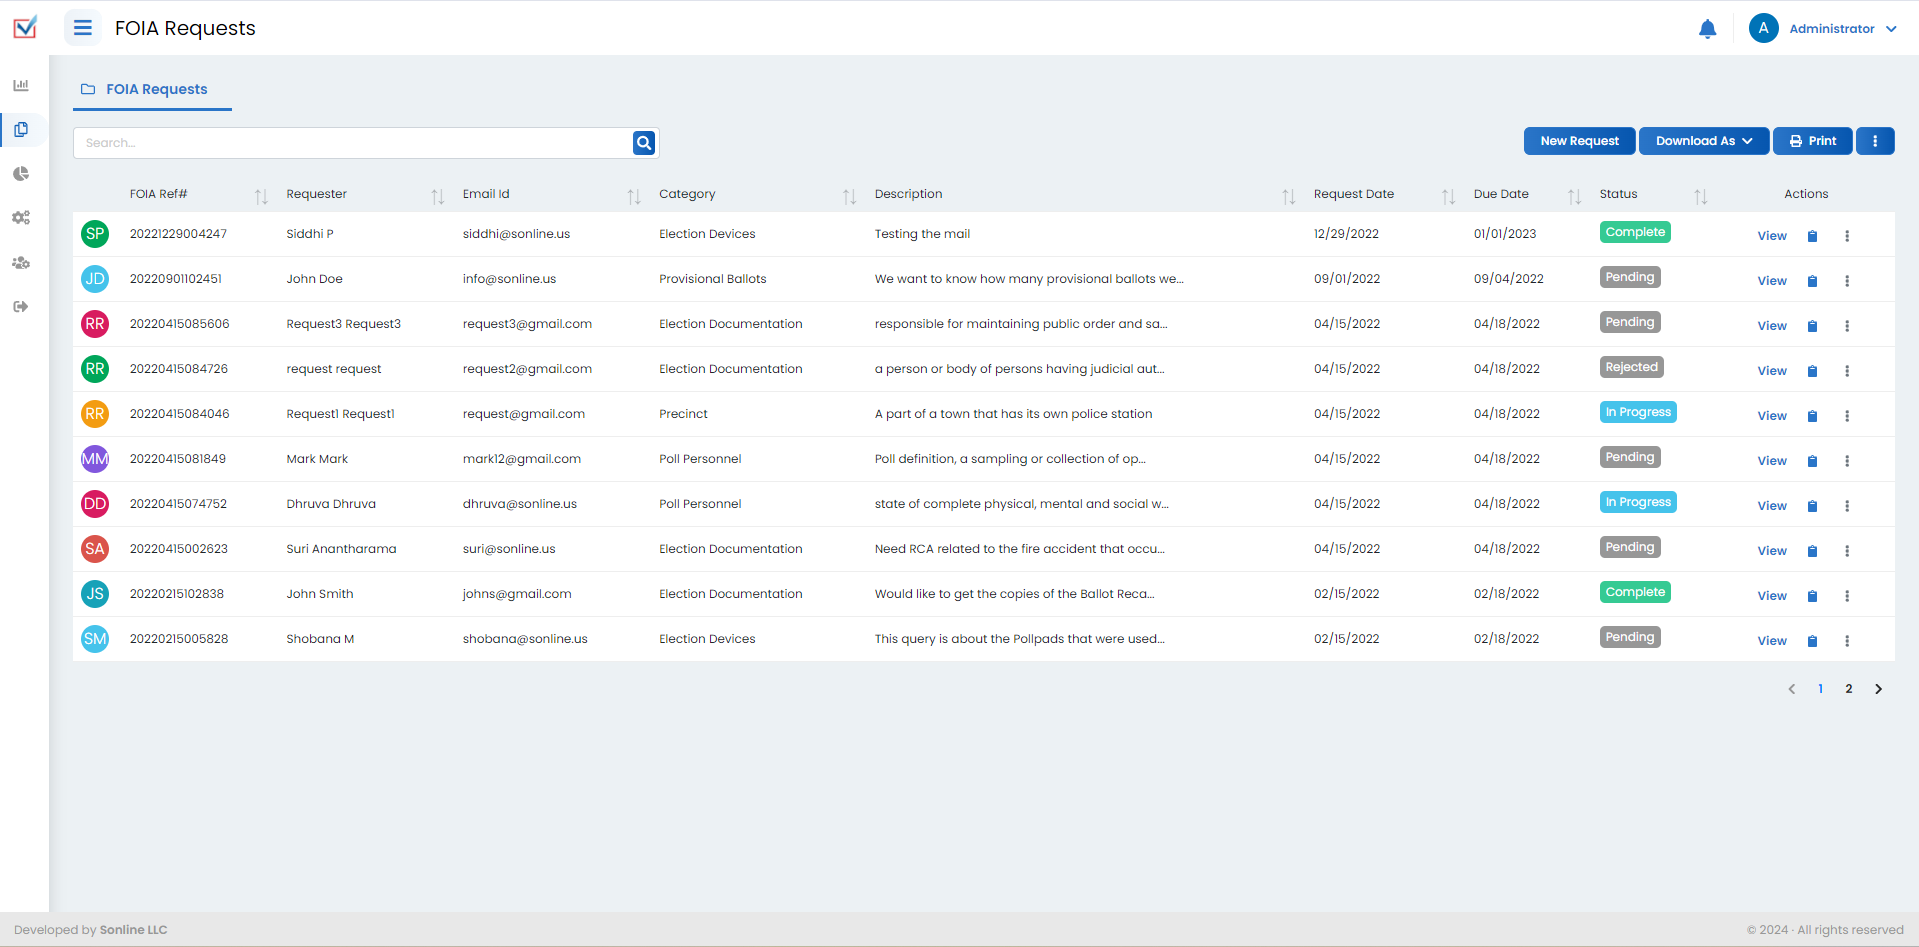Open row options for Siddhi P request
Image resolution: width=1919 pixels, height=947 pixels.
click(x=1847, y=236)
